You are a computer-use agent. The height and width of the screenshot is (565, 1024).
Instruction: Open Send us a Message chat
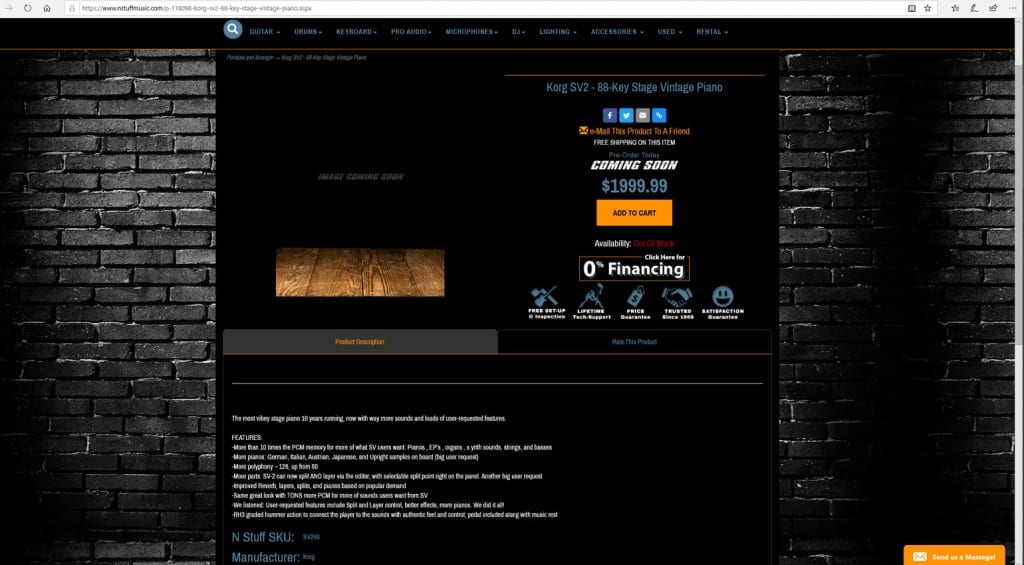tap(954, 556)
